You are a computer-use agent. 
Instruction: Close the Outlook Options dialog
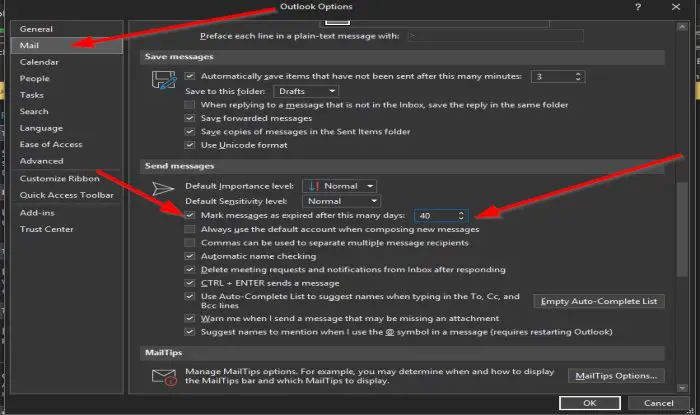pos(676,7)
